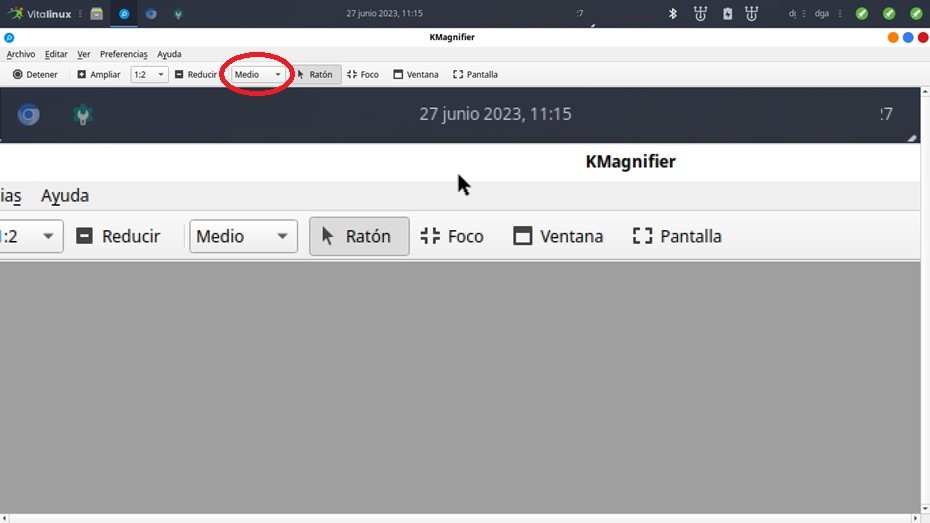
Task: Switch to Foco follow-focus mode
Action: [363, 74]
